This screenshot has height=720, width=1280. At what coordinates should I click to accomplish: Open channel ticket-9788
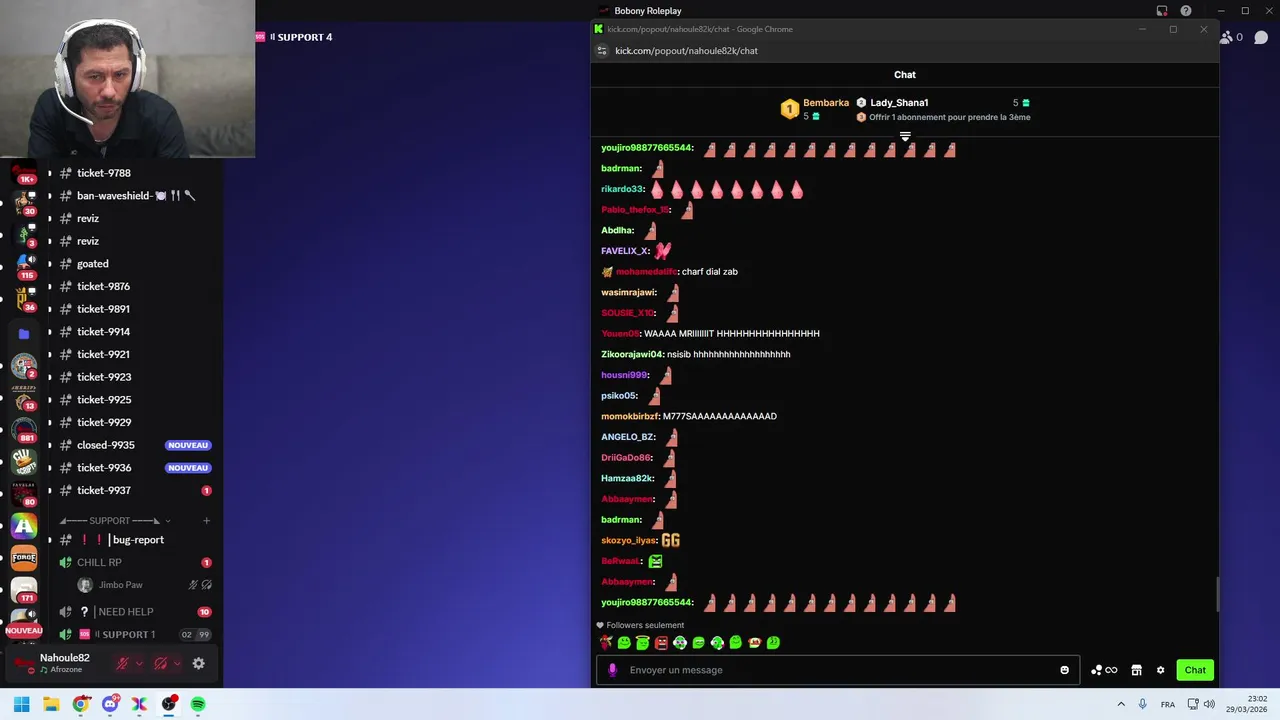pyautogui.click(x=135, y=173)
